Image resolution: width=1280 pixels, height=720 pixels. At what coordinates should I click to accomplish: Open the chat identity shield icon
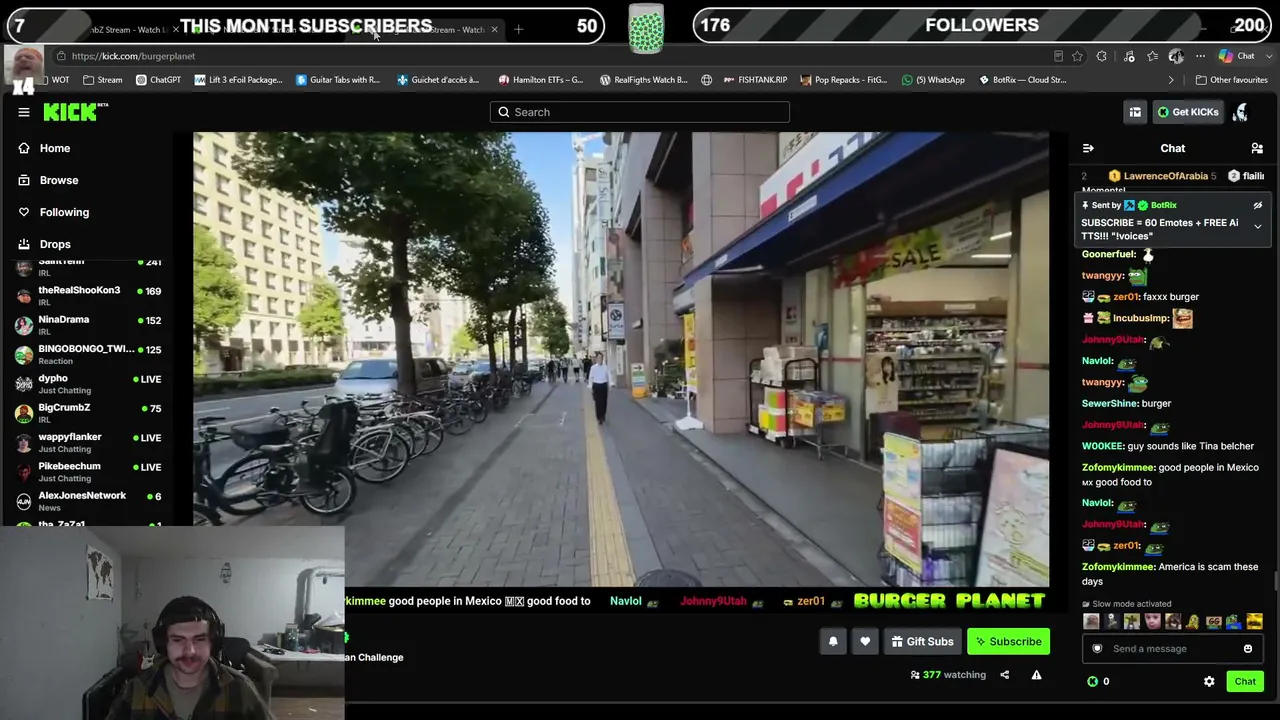click(1097, 649)
